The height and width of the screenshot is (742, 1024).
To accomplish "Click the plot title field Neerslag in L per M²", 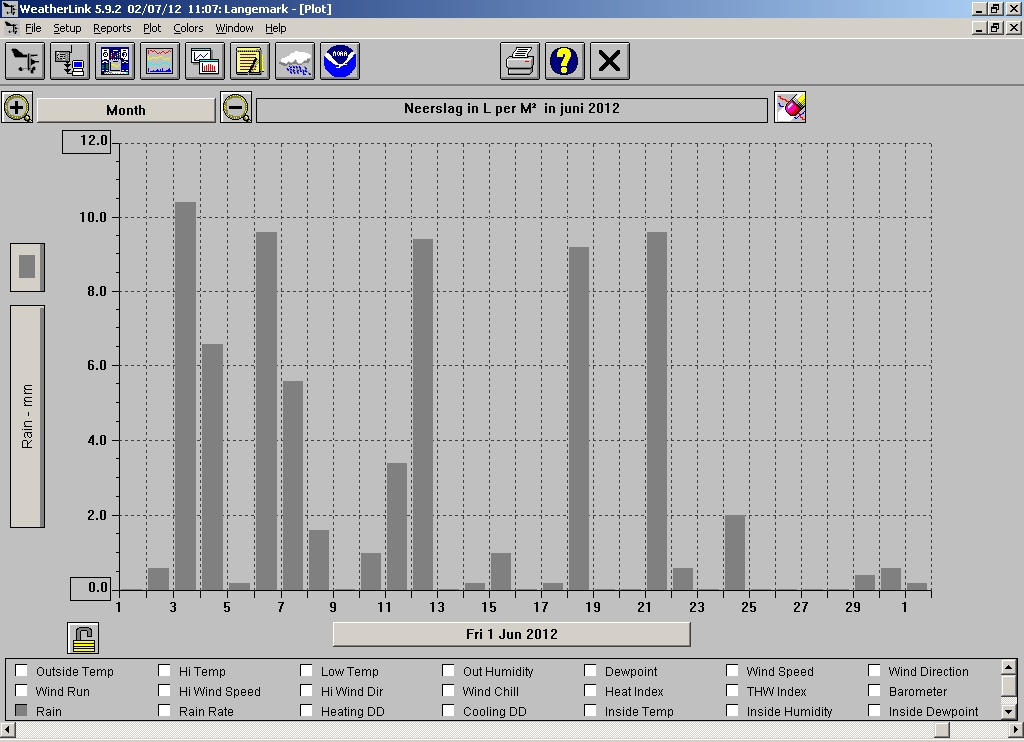I will [x=512, y=109].
